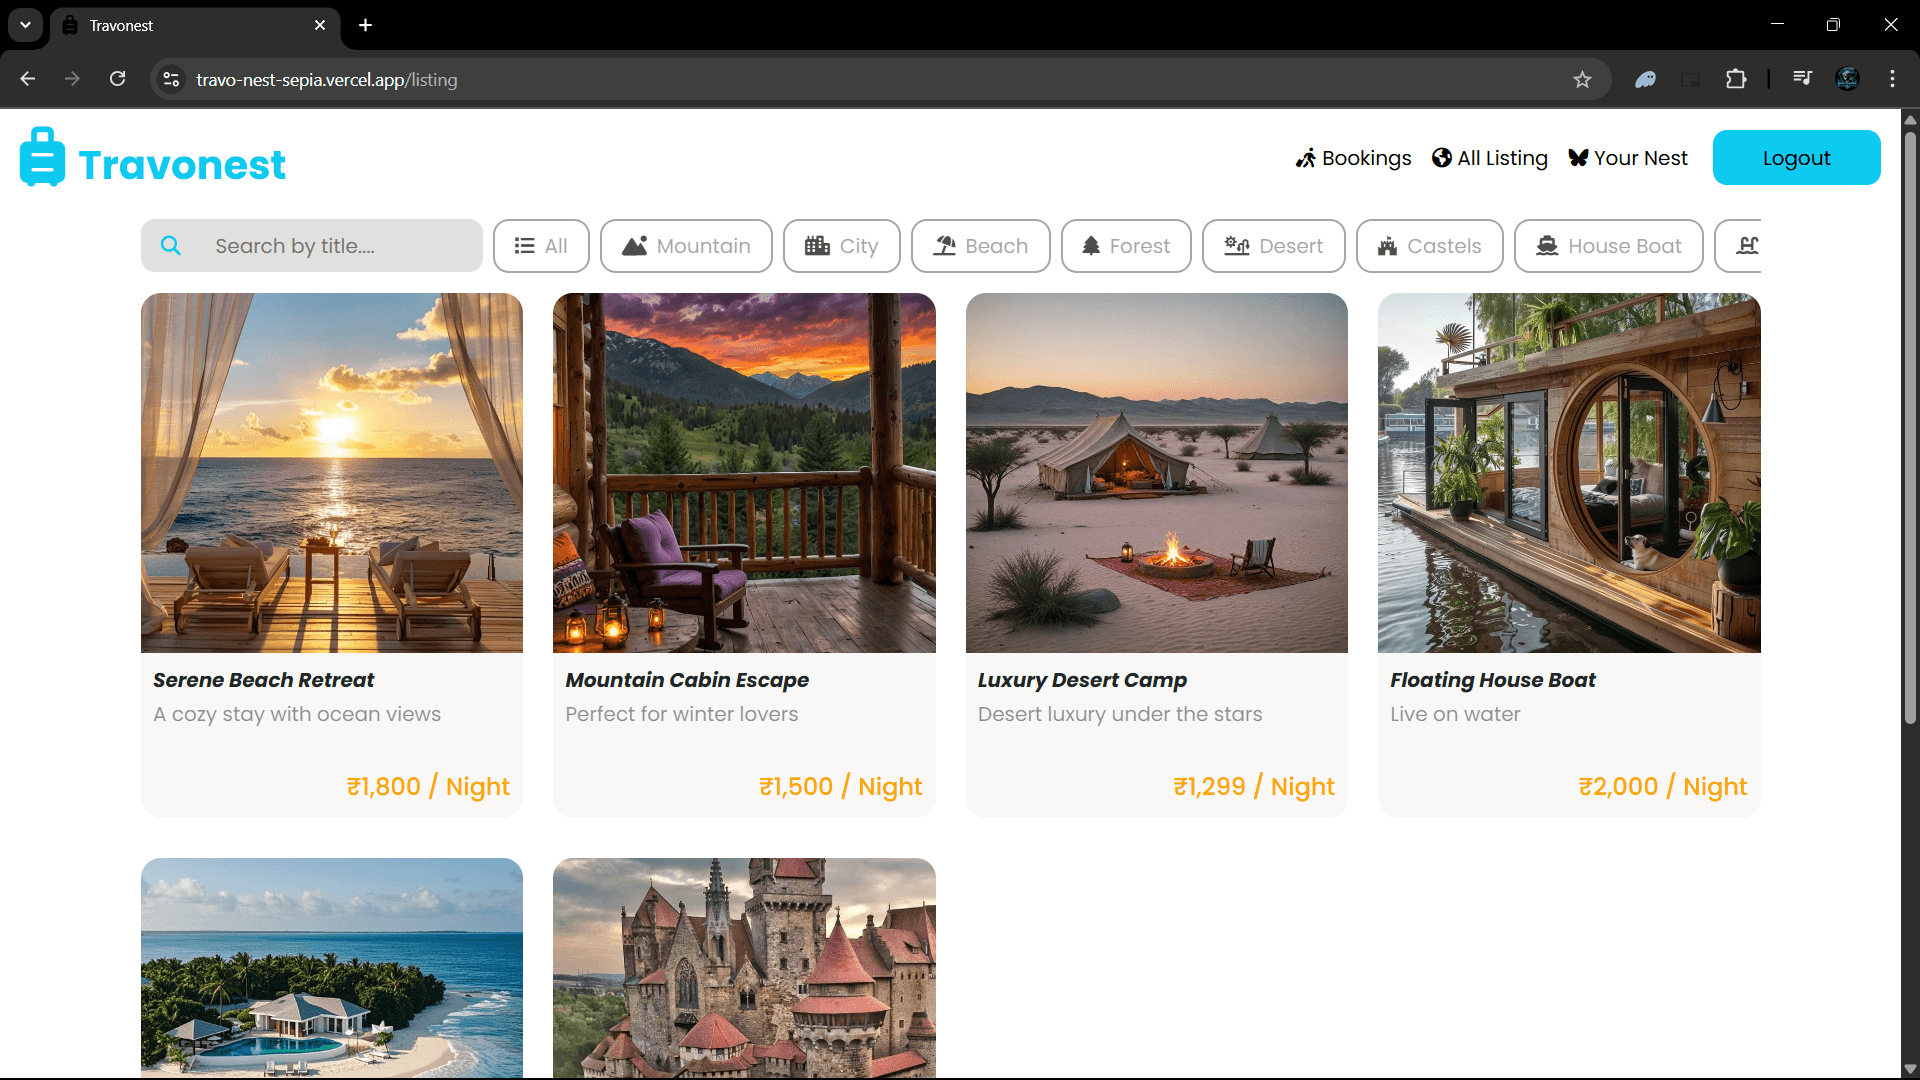The width and height of the screenshot is (1920, 1080).
Task: View site information icon in address bar
Action: tap(172, 80)
